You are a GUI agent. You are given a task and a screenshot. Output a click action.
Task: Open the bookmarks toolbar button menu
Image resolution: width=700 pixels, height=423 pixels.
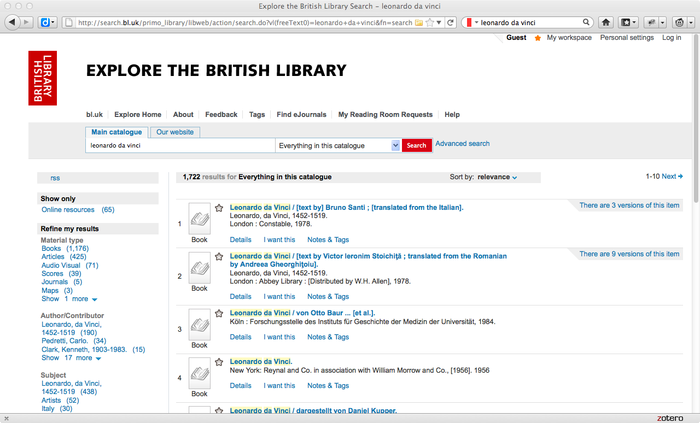(629, 22)
